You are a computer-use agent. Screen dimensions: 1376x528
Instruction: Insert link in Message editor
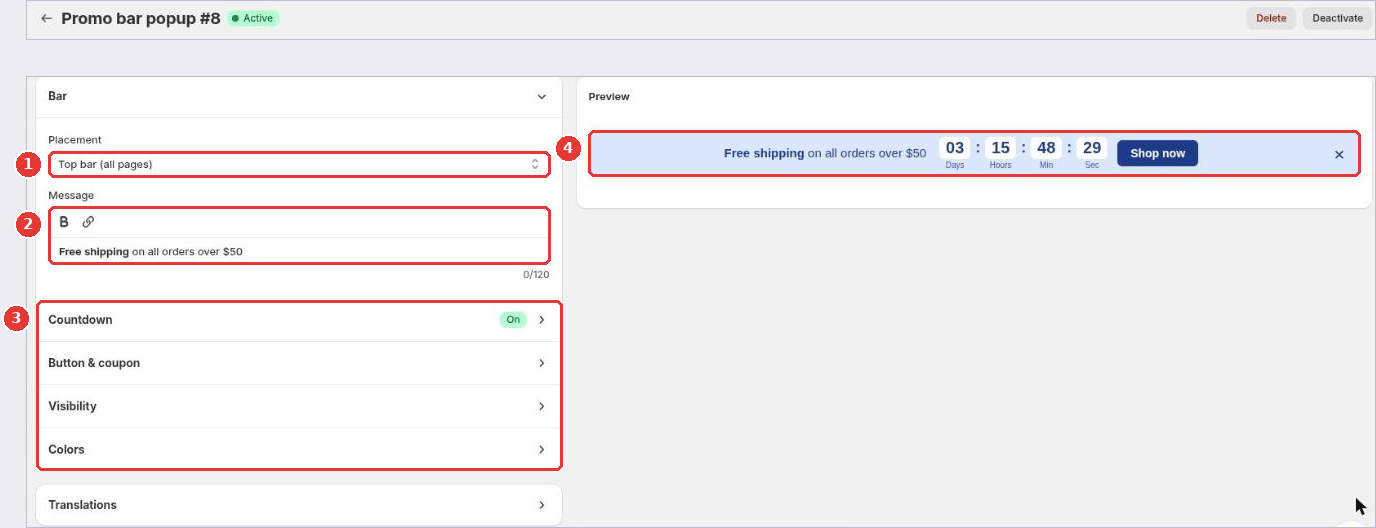[x=88, y=222]
